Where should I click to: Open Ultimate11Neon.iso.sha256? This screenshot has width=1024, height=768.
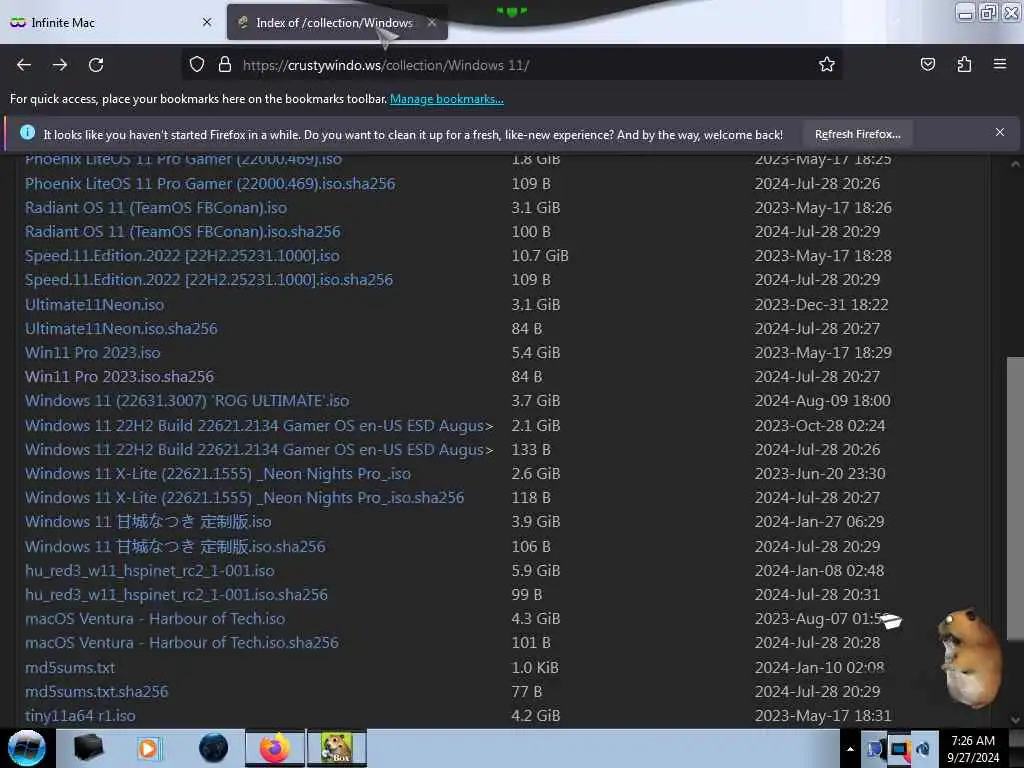click(x=121, y=328)
